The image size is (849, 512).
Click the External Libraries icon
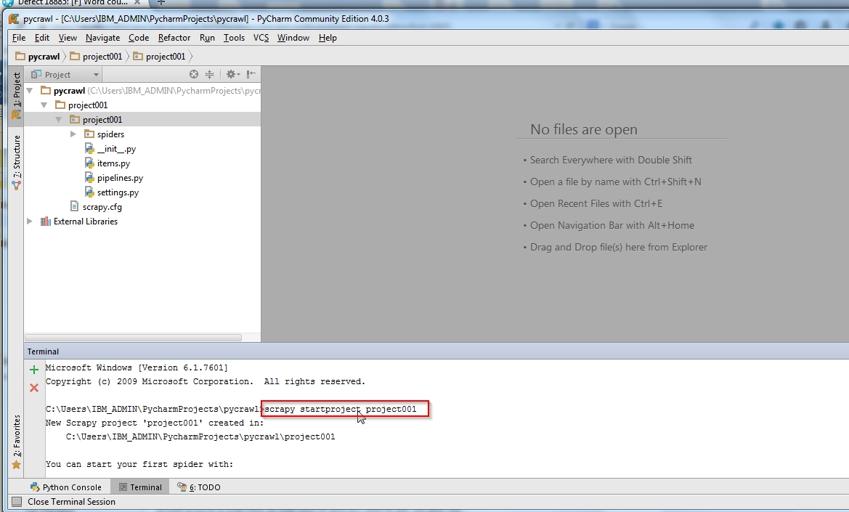(45, 221)
